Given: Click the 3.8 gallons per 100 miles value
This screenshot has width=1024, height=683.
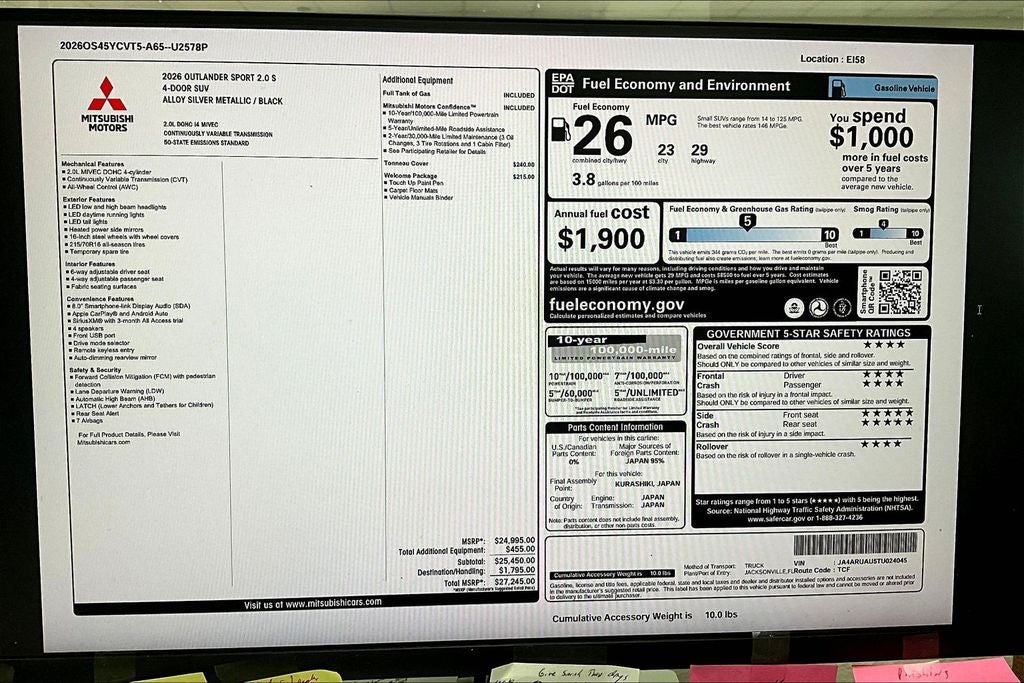Looking at the screenshot, I should pyautogui.click(x=583, y=180).
